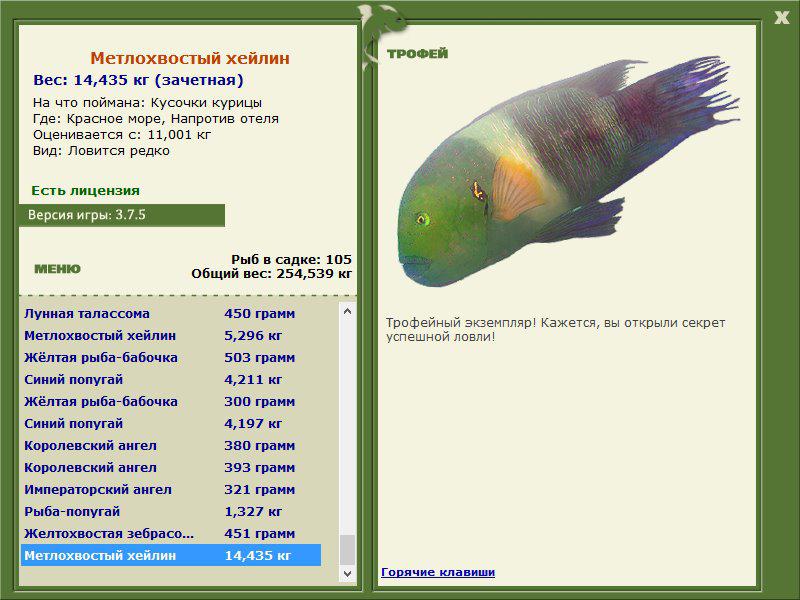
Task: Open the Горячие клавиши link
Action: 438,572
